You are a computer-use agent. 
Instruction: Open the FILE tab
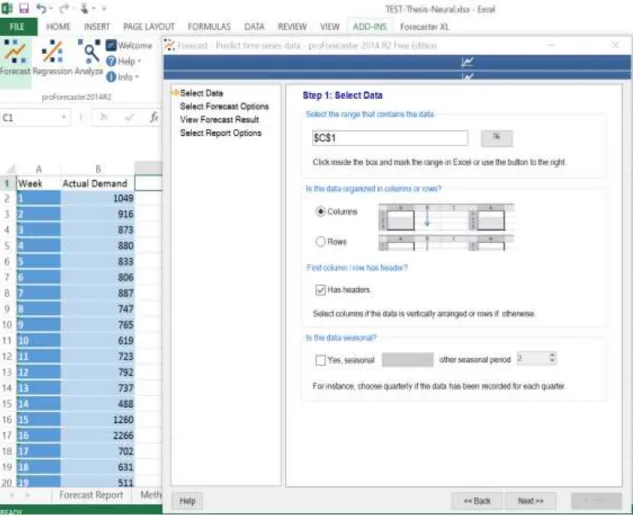coord(18,27)
